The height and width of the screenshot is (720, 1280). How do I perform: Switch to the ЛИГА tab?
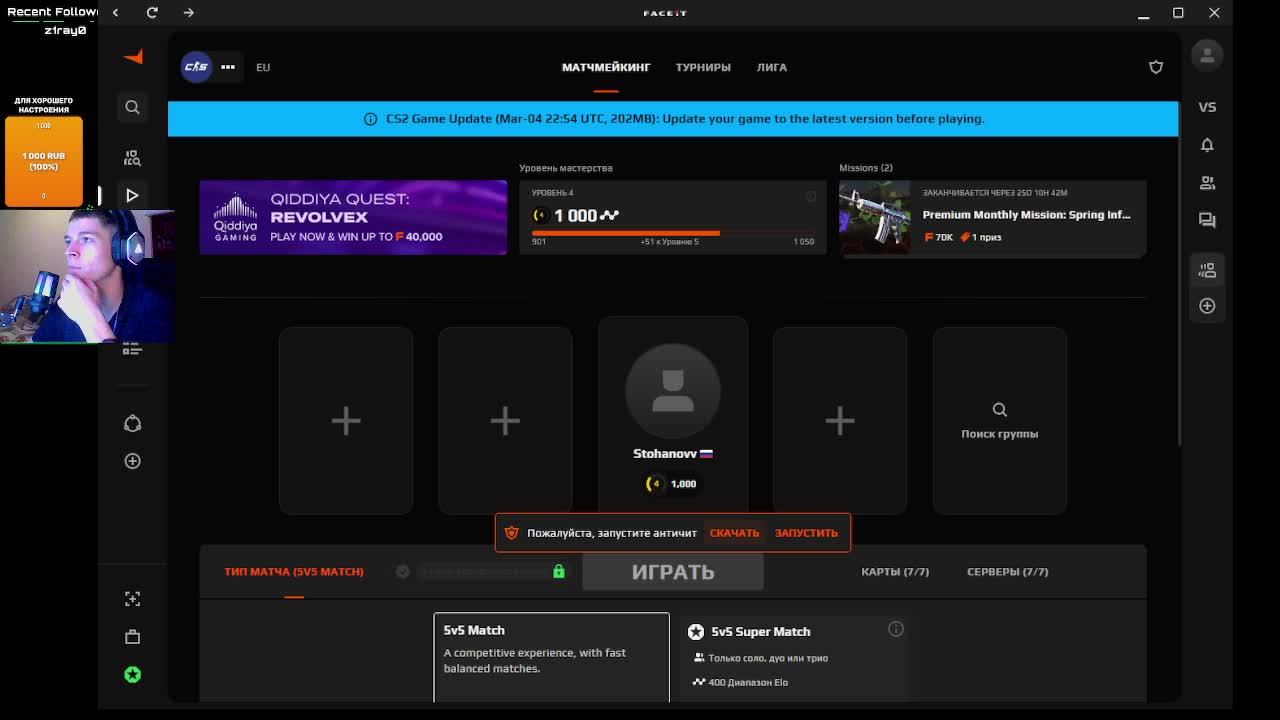772,67
